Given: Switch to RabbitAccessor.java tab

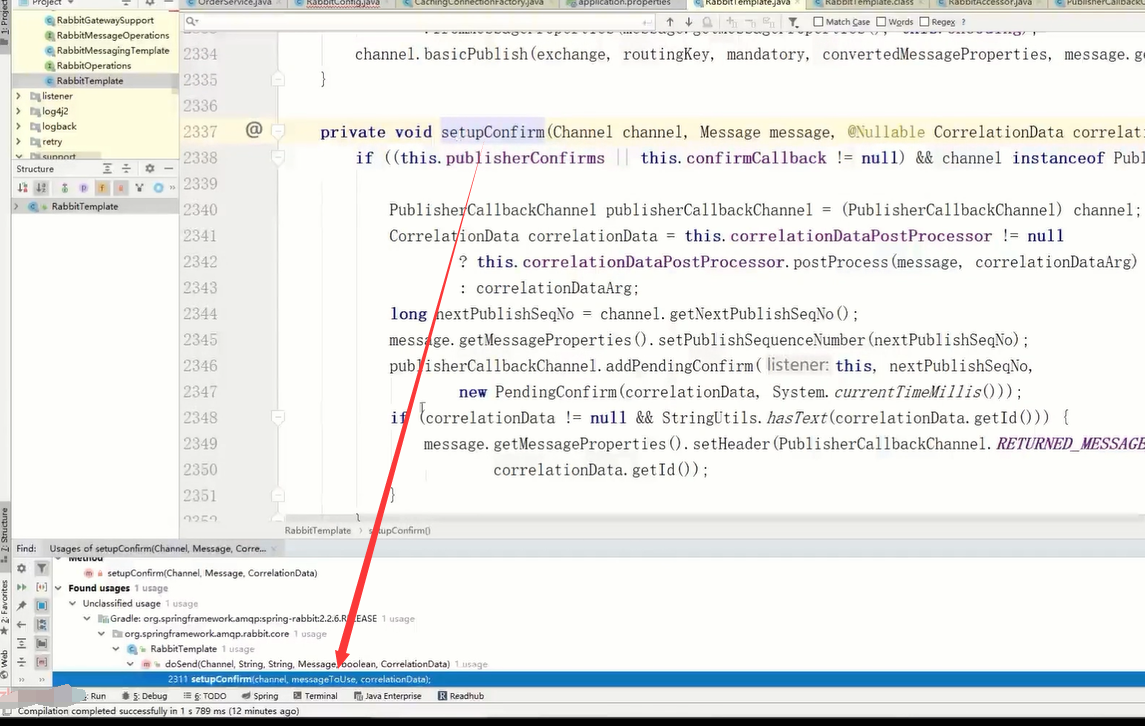Looking at the screenshot, I should click(x=989, y=4).
